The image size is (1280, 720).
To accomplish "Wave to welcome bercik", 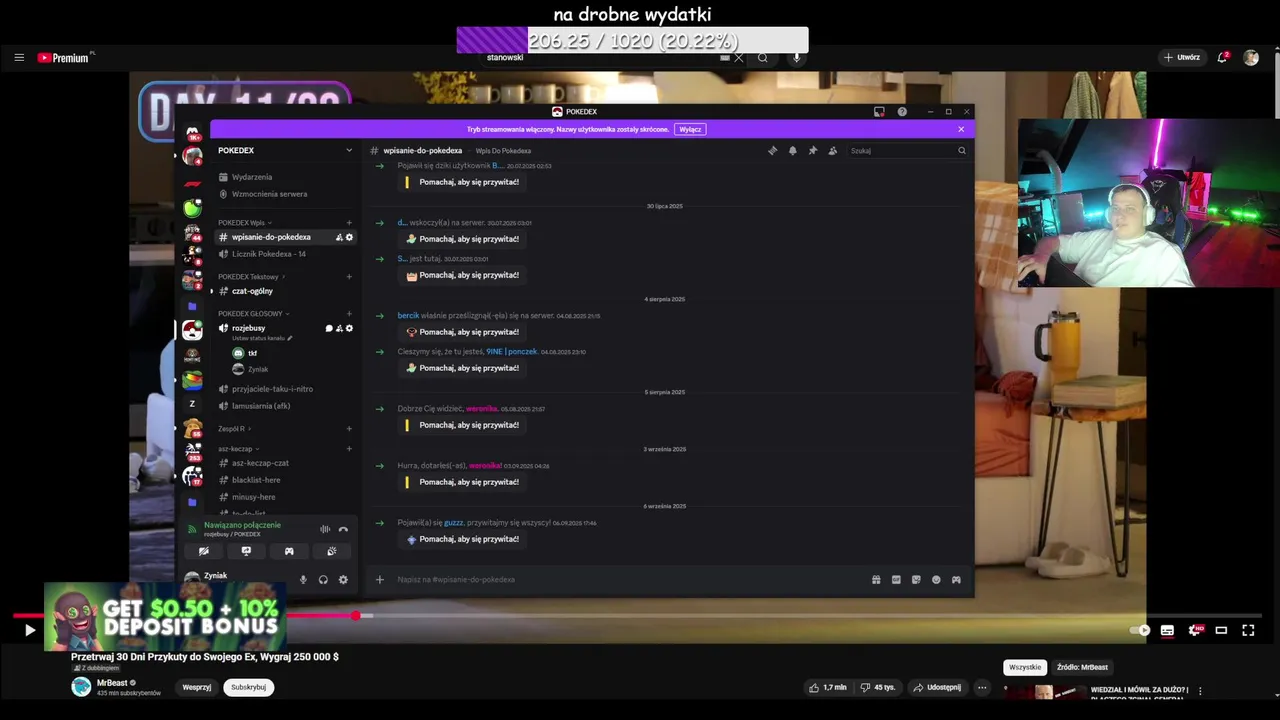I will click(x=462, y=332).
